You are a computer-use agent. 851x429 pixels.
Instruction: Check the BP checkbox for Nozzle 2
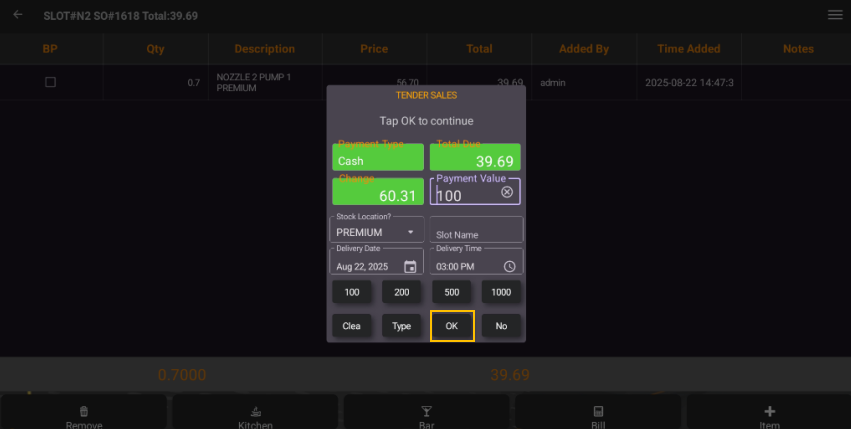click(x=50, y=82)
